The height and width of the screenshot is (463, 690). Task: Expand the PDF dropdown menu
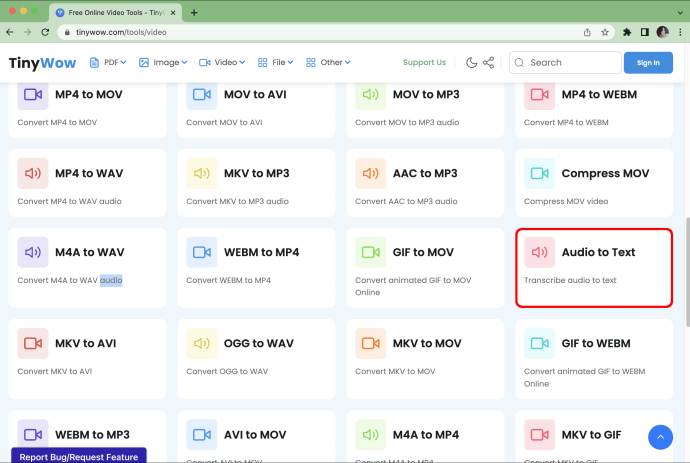[109, 62]
